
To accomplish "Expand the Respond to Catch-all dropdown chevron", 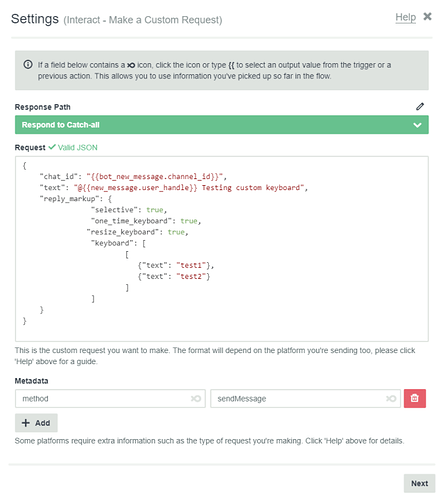I will (417, 125).
